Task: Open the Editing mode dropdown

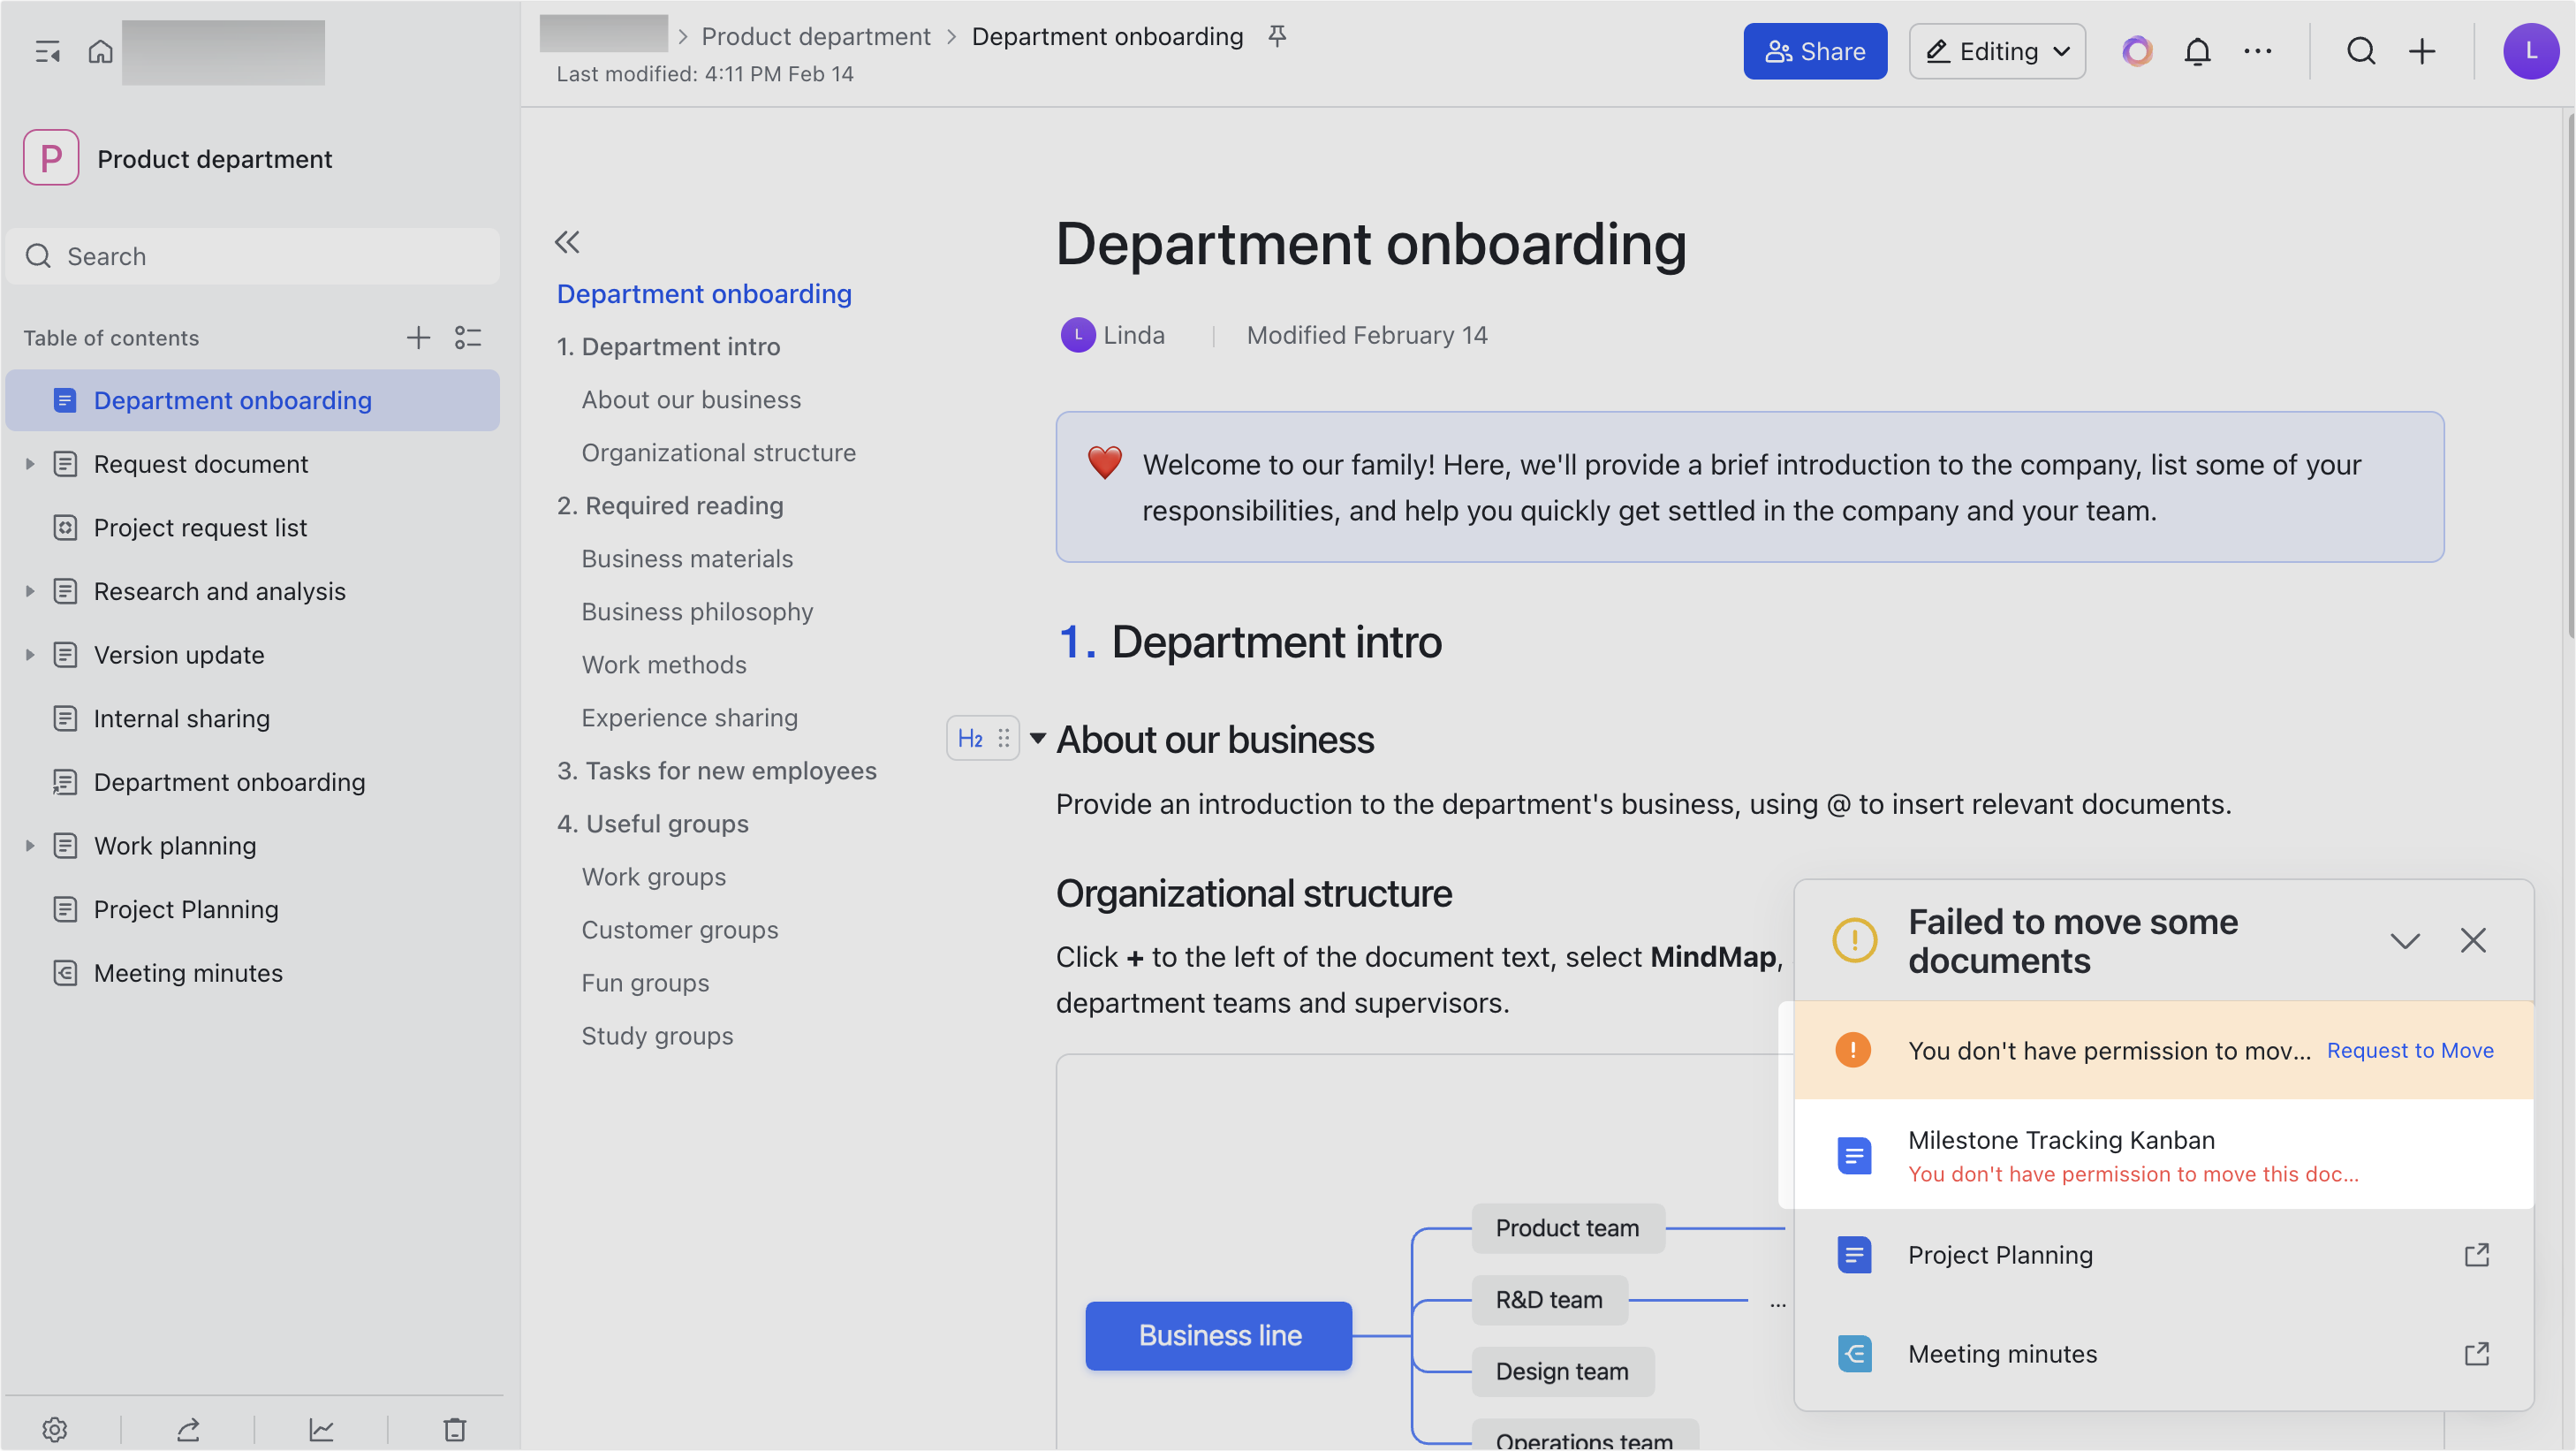Action: click(1996, 51)
